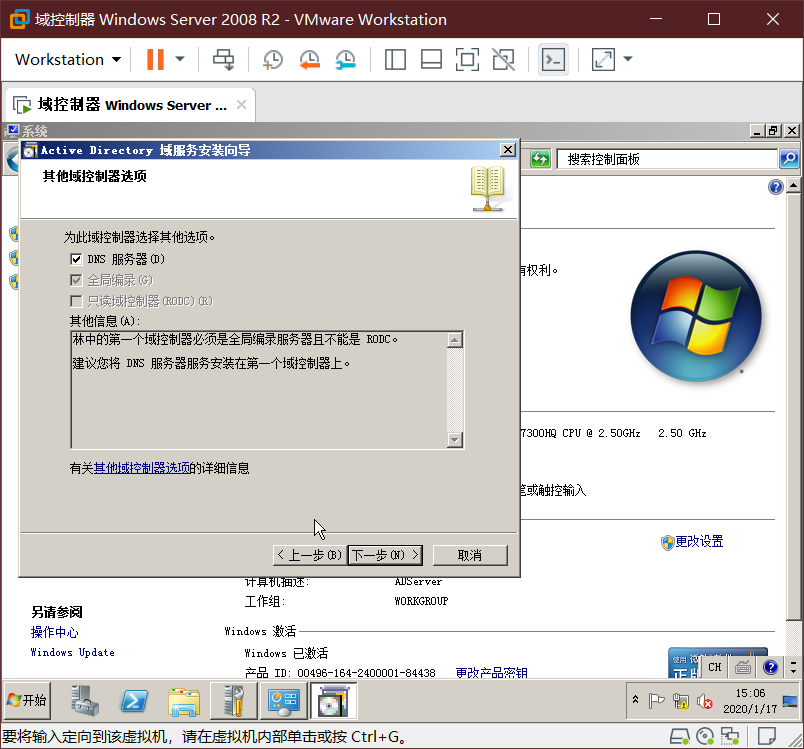Toggle the DNS 服务器 checkbox
Image resolution: width=804 pixels, height=749 pixels.
coord(76,259)
